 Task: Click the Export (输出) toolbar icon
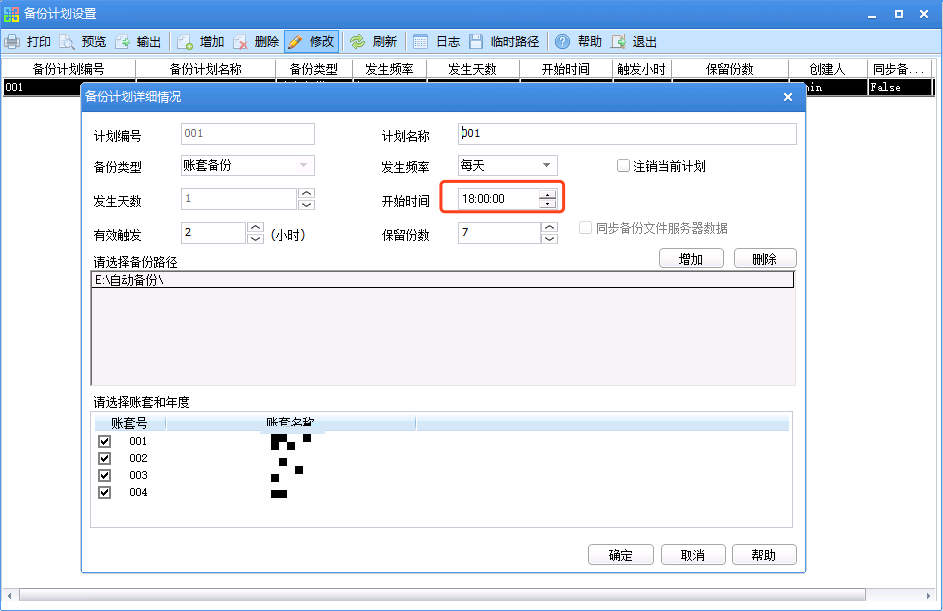pyautogui.click(x=123, y=42)
